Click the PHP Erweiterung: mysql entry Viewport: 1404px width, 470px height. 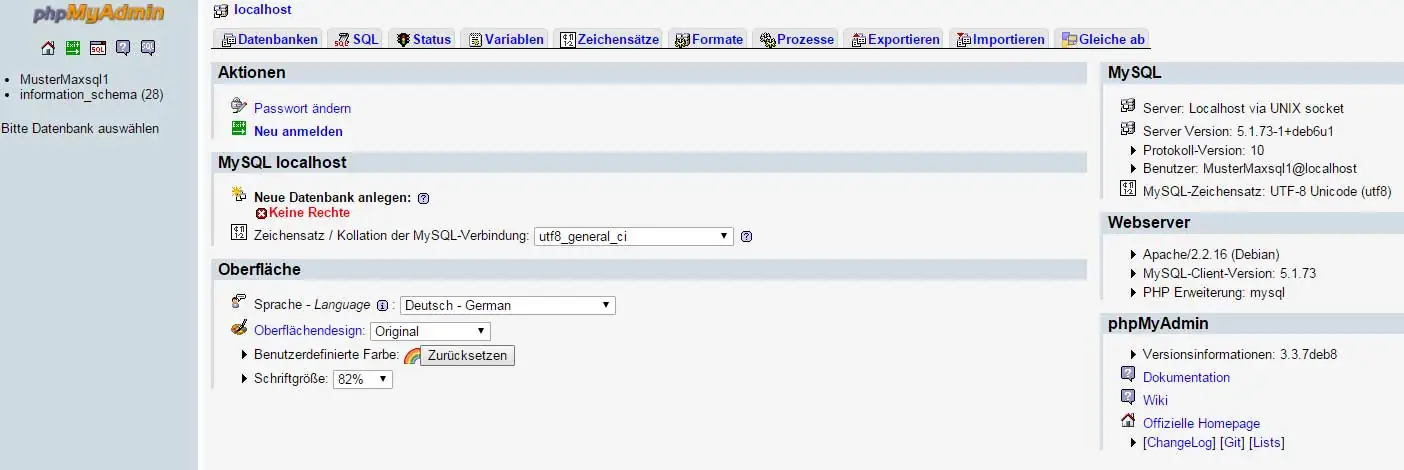(x=1213, y=293)
